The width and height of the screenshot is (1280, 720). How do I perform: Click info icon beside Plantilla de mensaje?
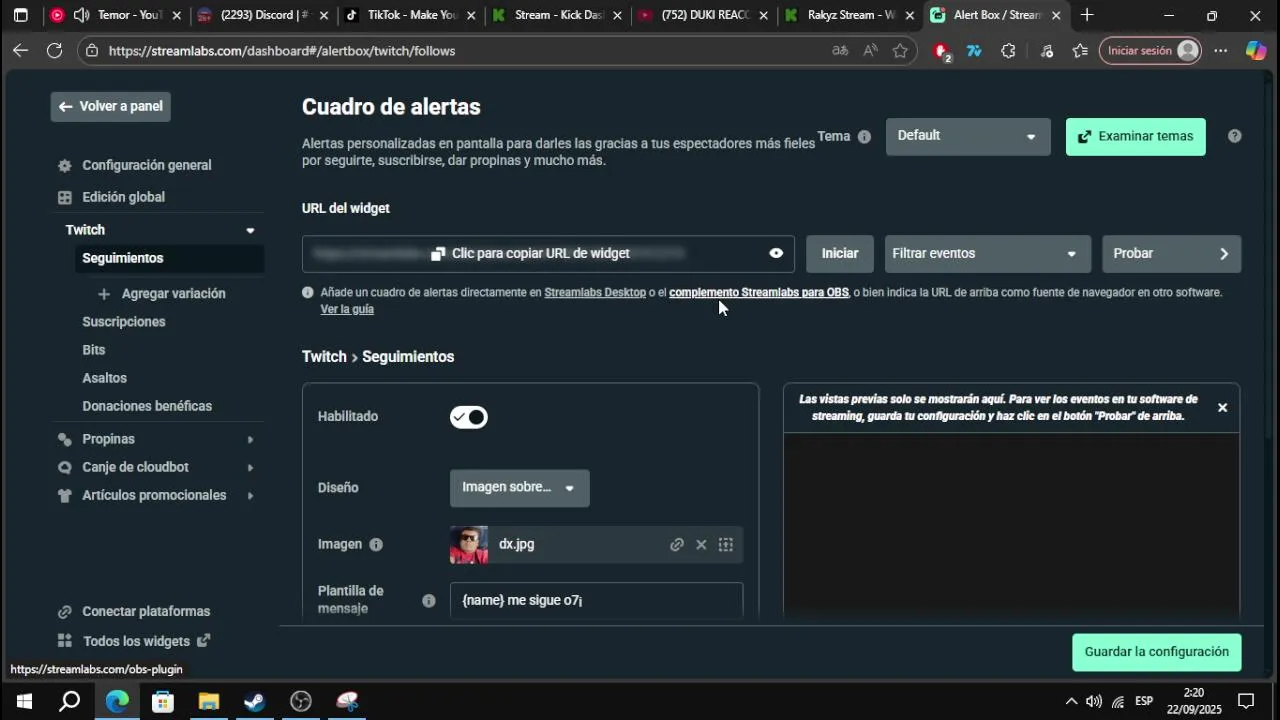[x=428, y=601]
